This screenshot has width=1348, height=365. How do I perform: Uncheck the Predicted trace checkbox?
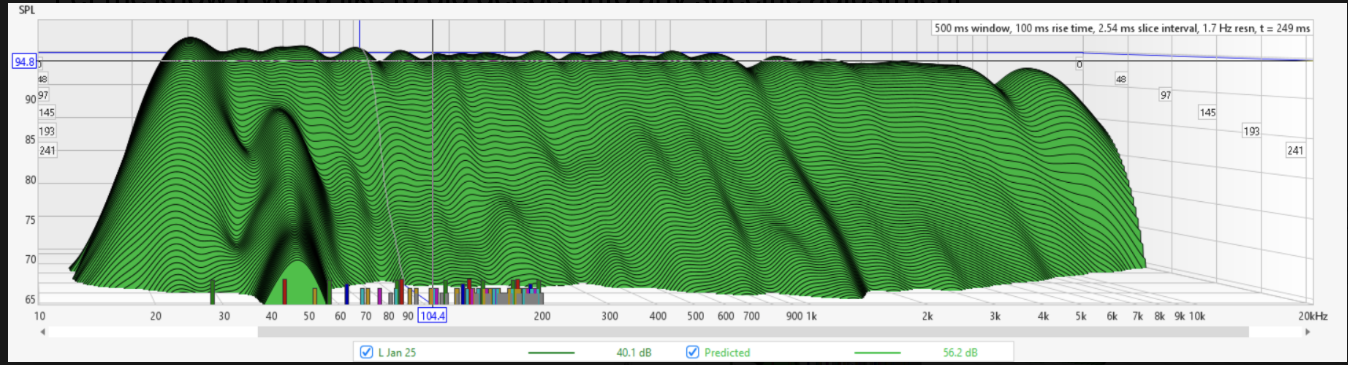tap(692, 352)
